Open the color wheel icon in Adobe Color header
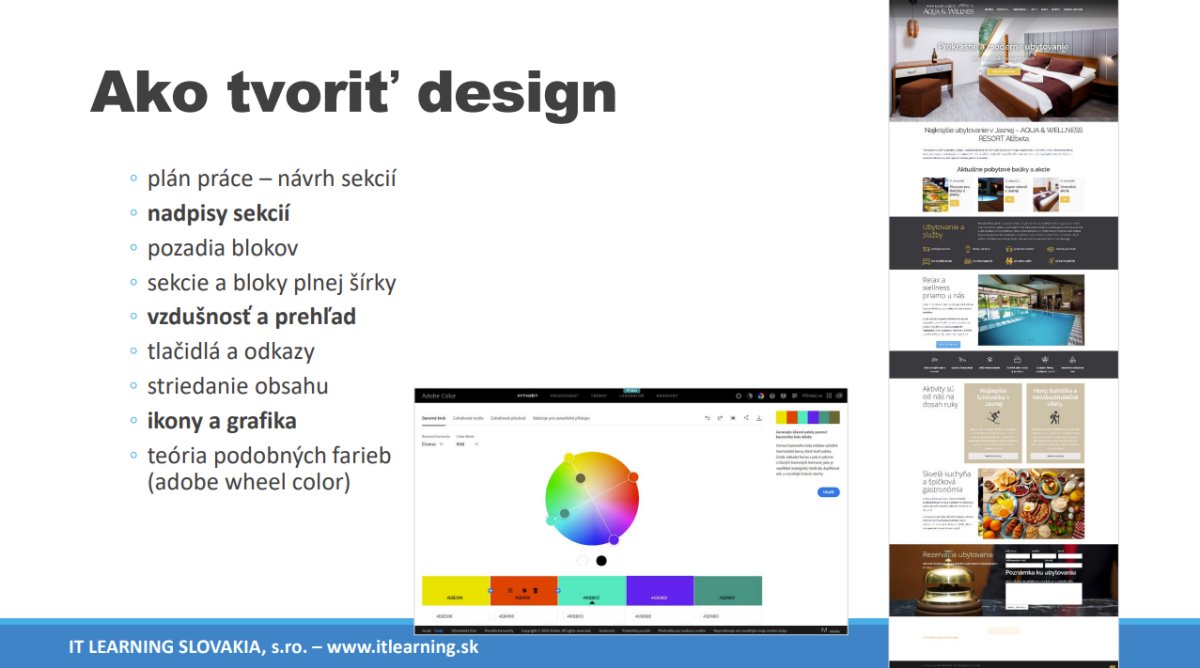This screenshot has width=1200, height=668. [x=761, y=396]
